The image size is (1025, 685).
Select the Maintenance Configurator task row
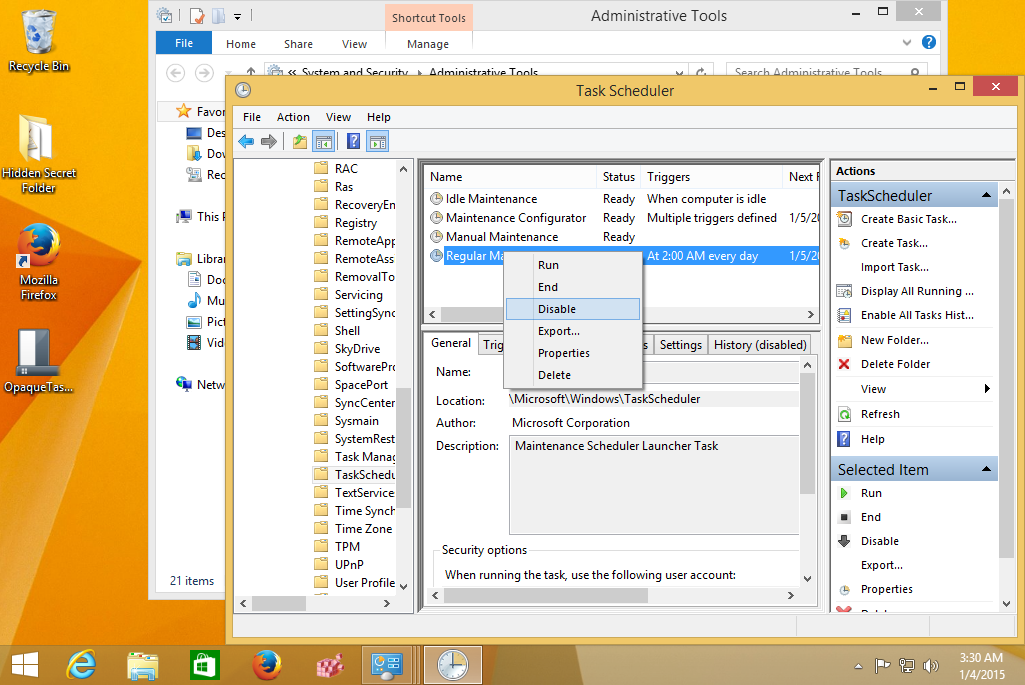tap(623, 218)
